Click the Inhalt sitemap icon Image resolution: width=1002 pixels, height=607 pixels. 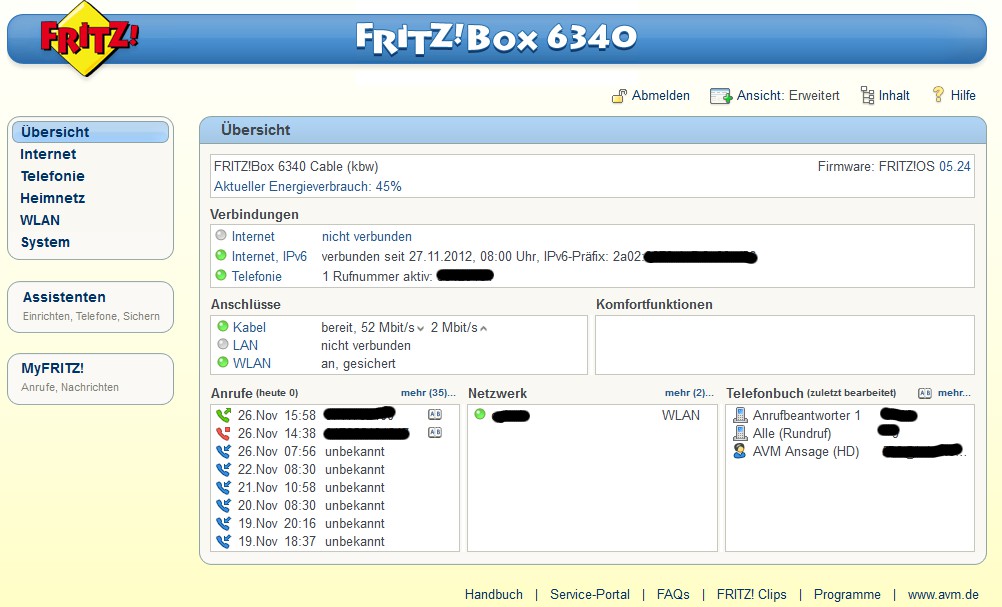[x=867, y=95]
